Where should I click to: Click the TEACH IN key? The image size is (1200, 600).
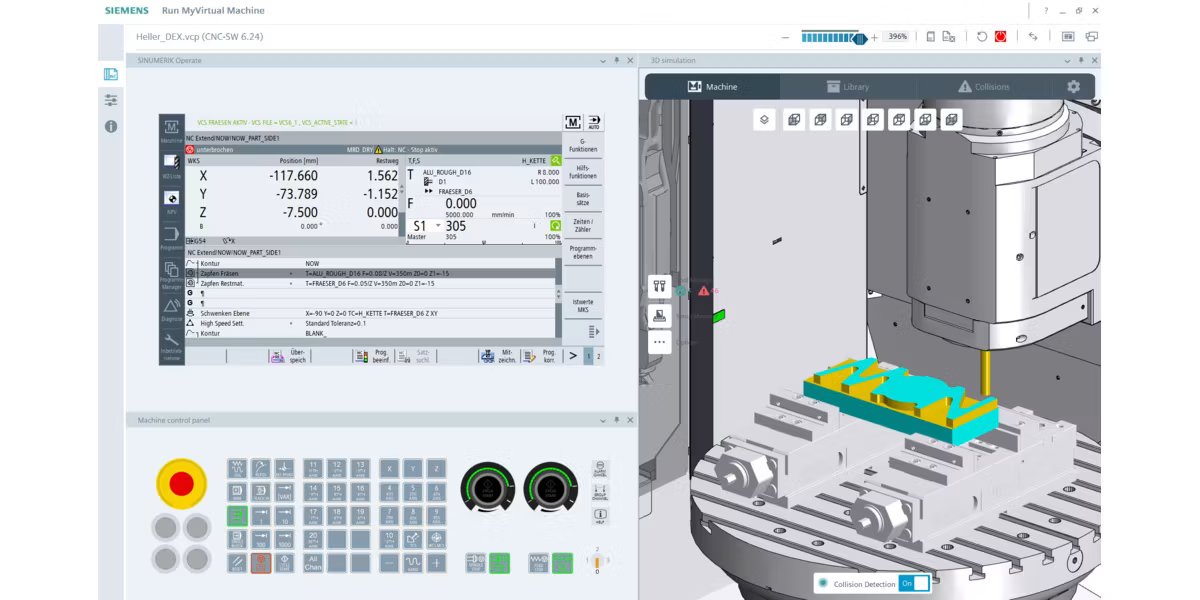[x=261, y=492]
